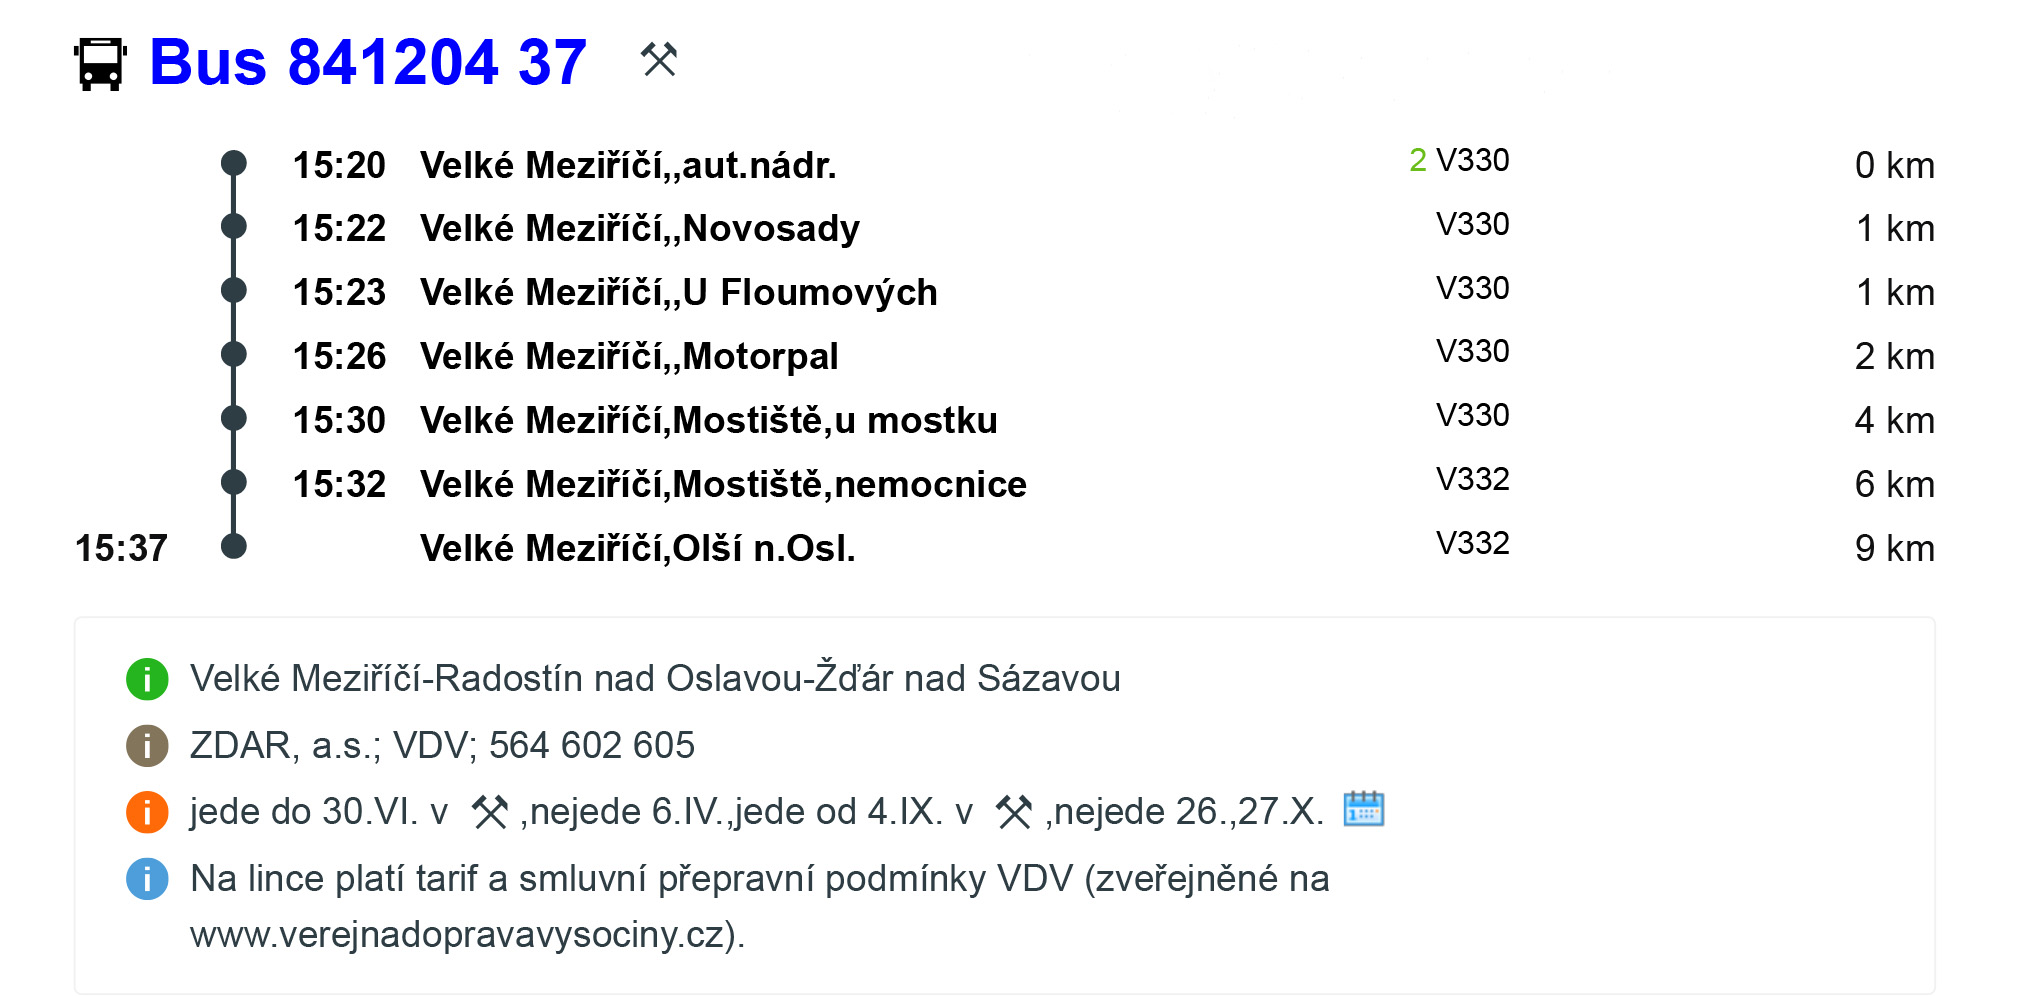Open the calendar icon after 26.,27.X.
2025x996 pixels.
click(1363, 809)
